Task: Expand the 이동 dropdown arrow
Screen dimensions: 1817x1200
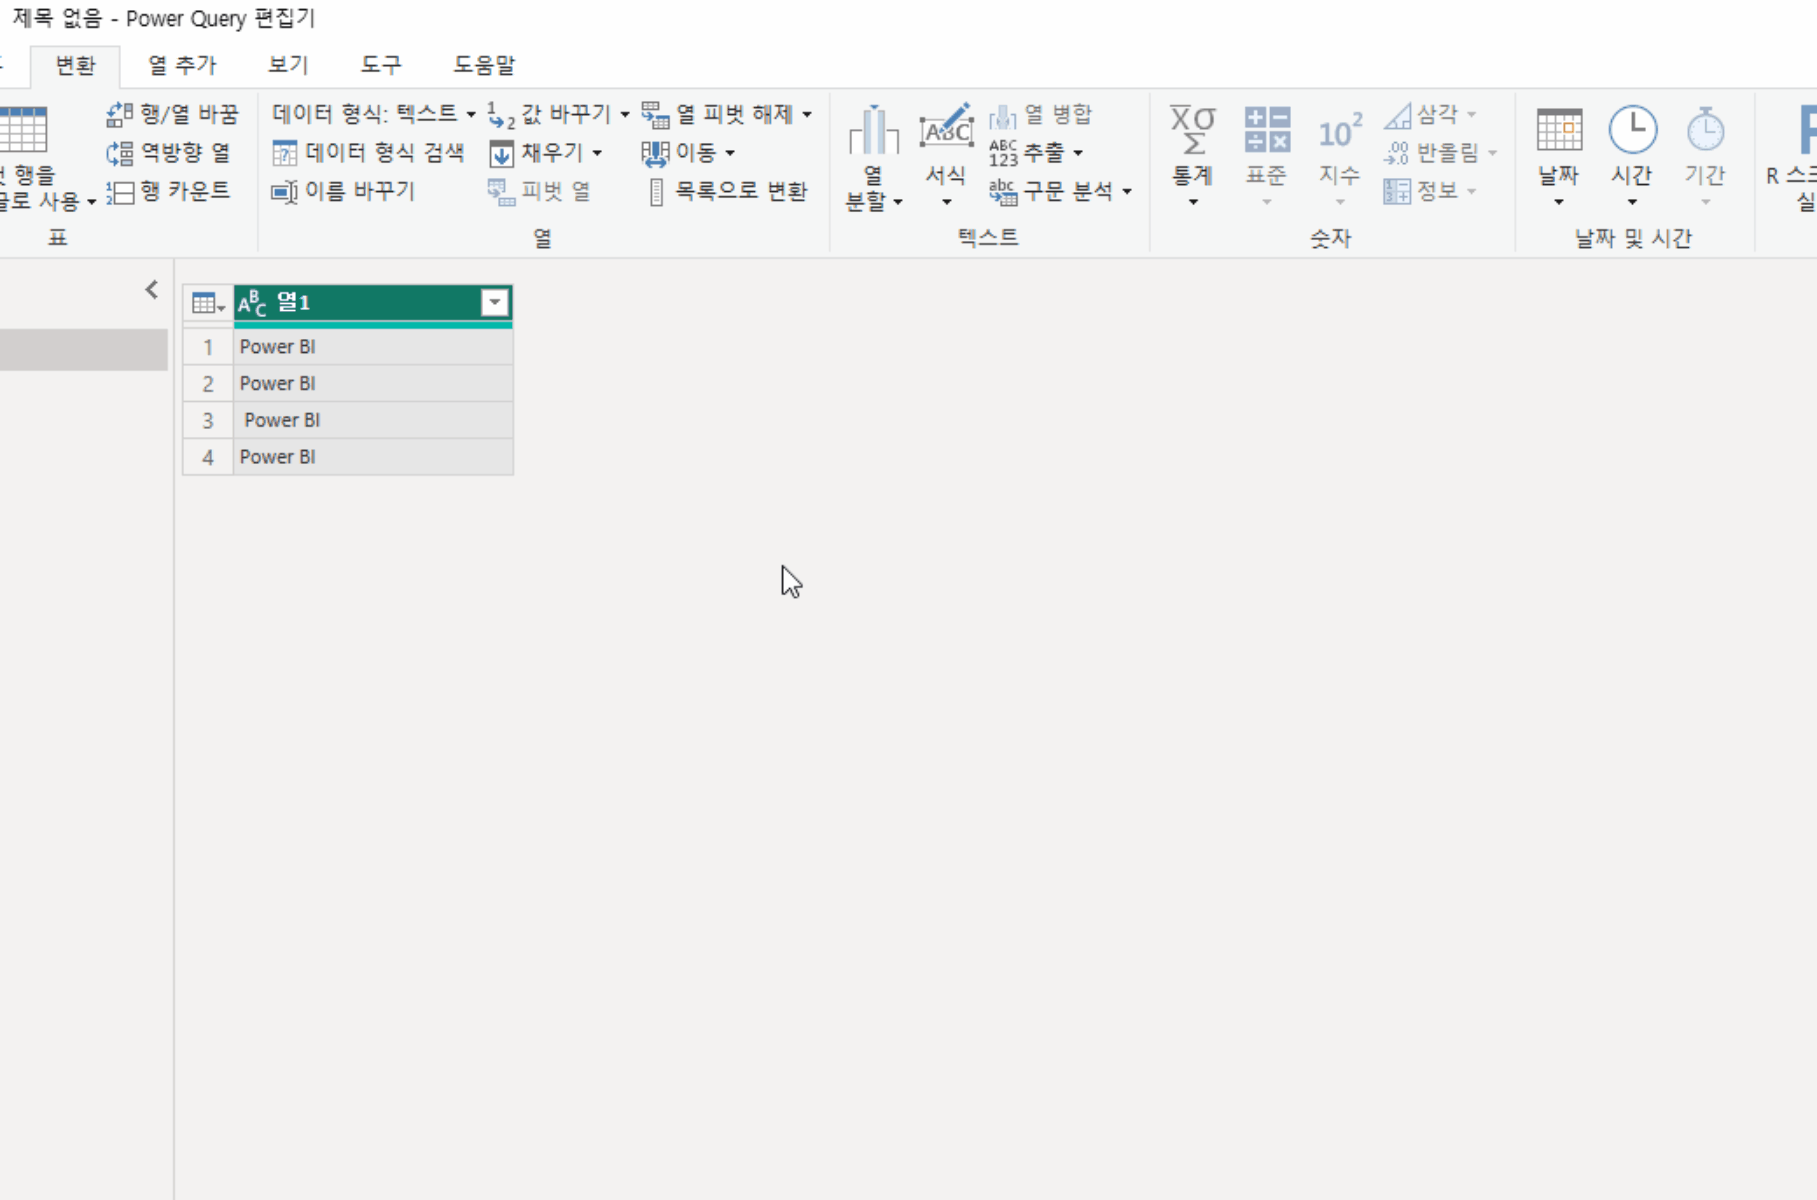Action: [730, 153]
